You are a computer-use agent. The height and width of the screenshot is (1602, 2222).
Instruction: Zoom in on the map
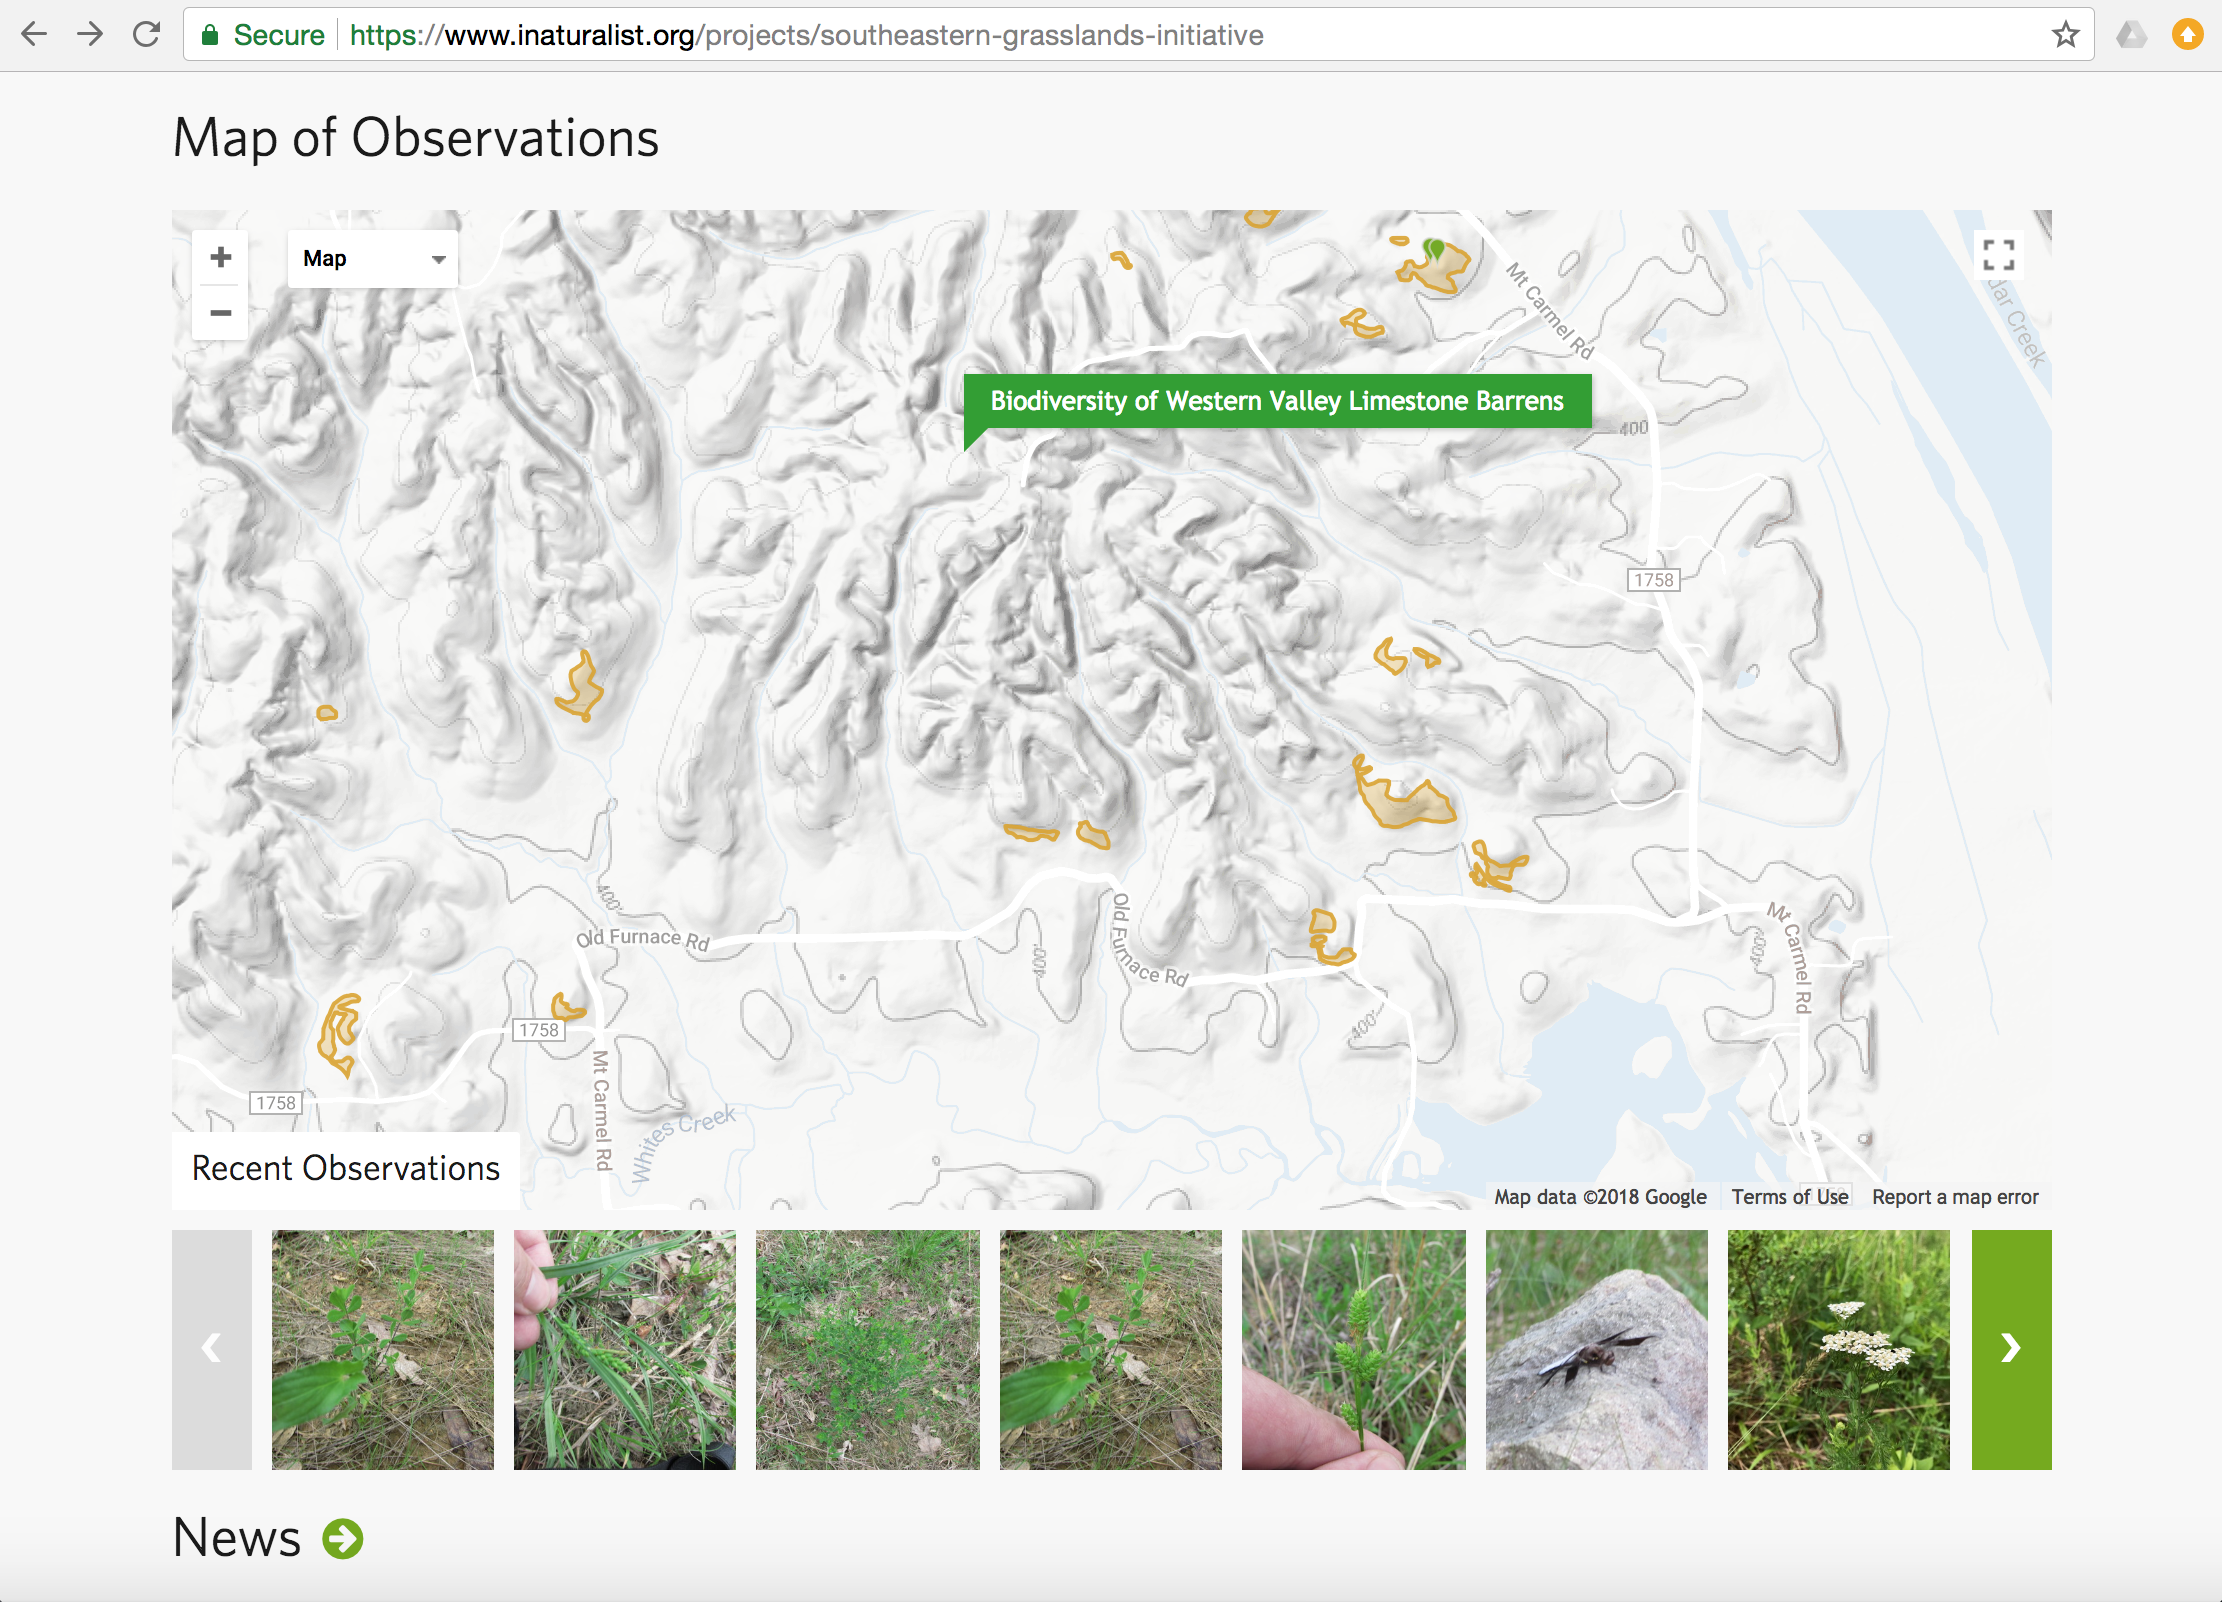[221, 258]
